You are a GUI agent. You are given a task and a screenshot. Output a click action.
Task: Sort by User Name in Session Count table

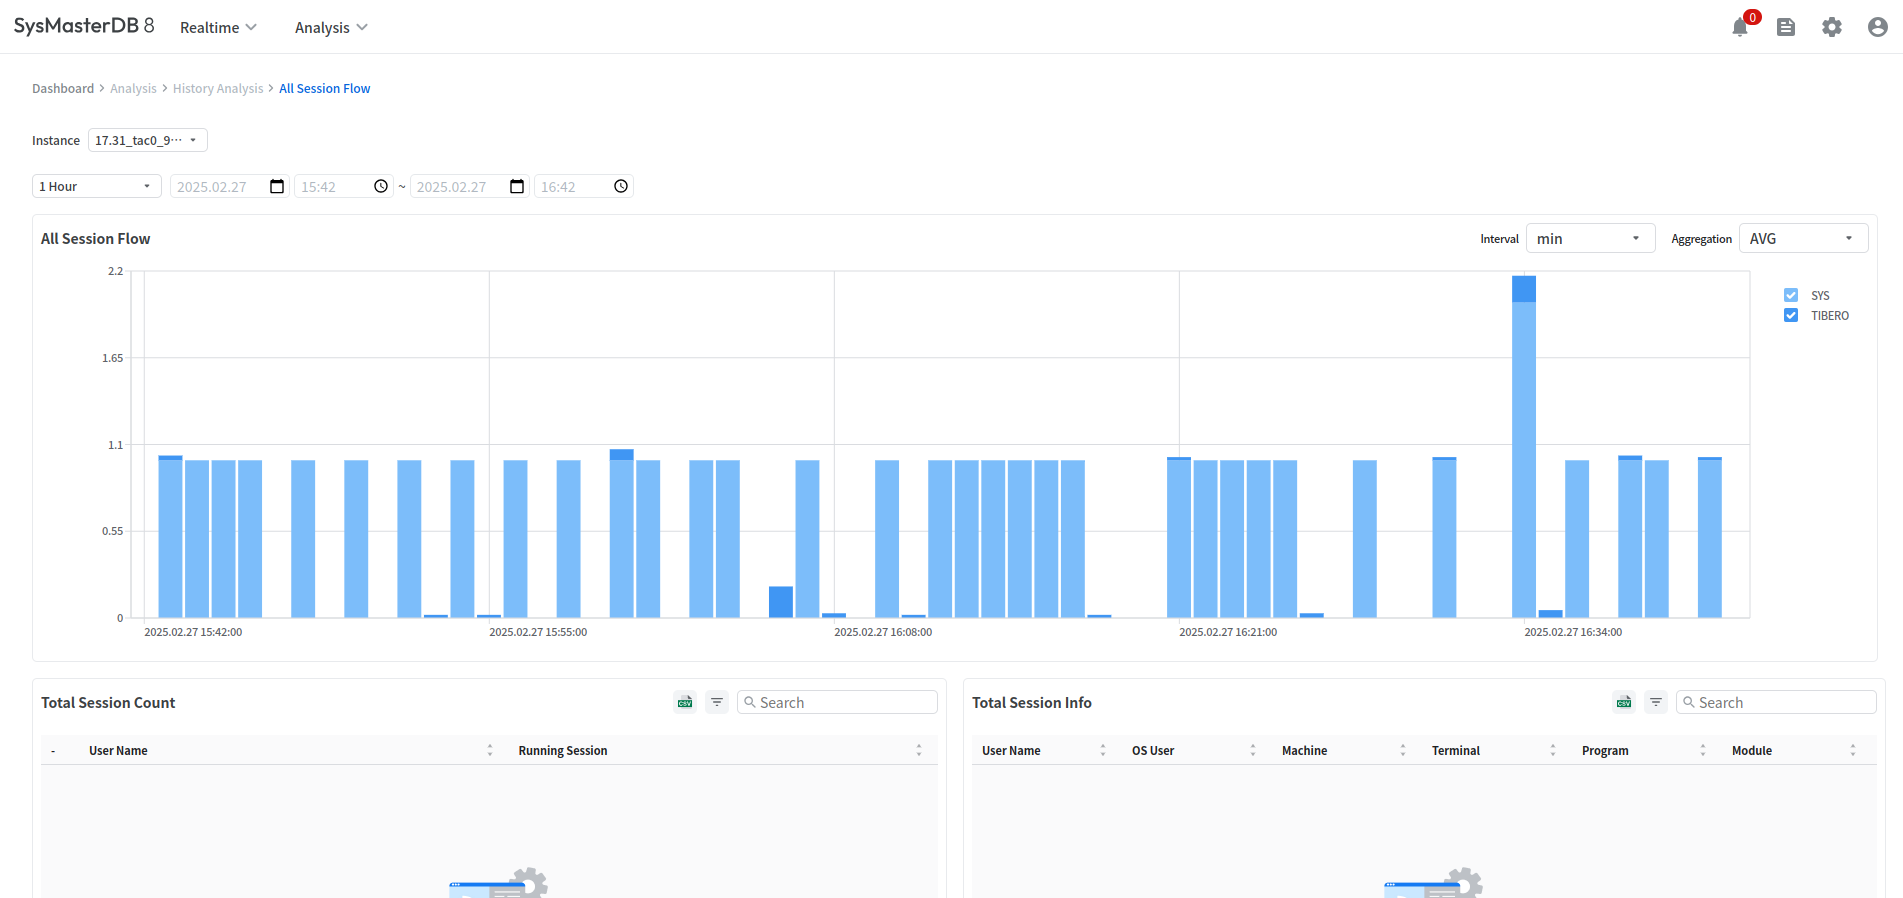tap(490, 750)
